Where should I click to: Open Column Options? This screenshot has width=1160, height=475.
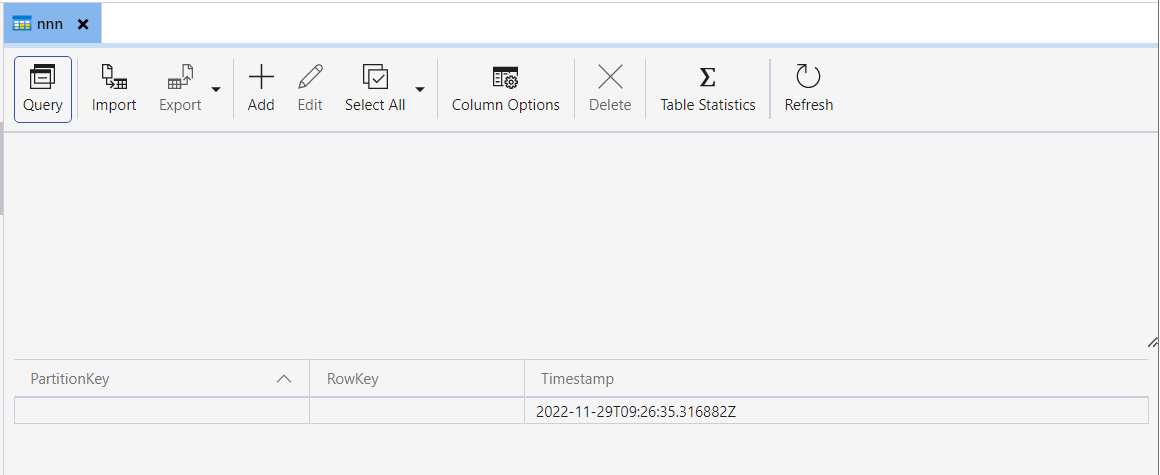coord(506,89)
